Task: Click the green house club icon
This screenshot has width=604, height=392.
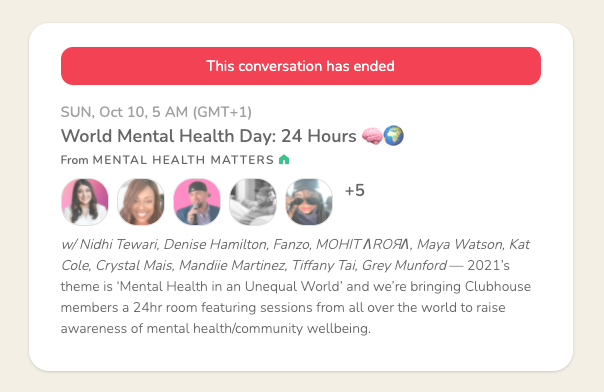Action: tap(284, 159)
